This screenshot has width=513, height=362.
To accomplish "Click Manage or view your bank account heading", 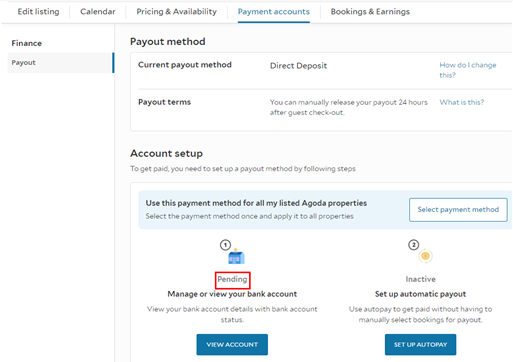I will coord(232,294).
